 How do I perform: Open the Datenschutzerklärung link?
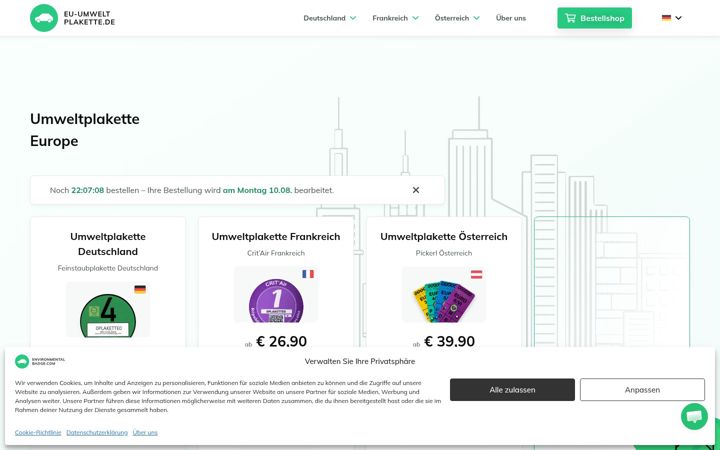[x=97, y=433]
